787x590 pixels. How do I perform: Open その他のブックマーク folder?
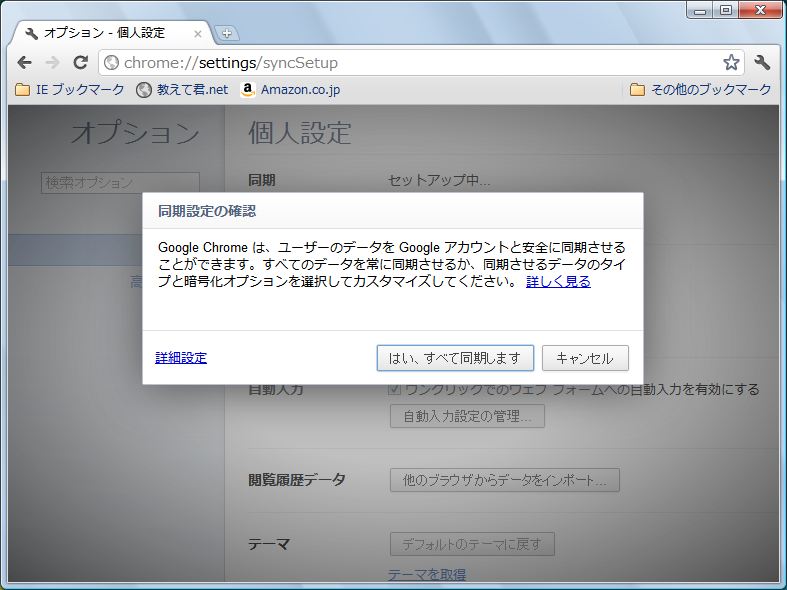coord(701,90)
